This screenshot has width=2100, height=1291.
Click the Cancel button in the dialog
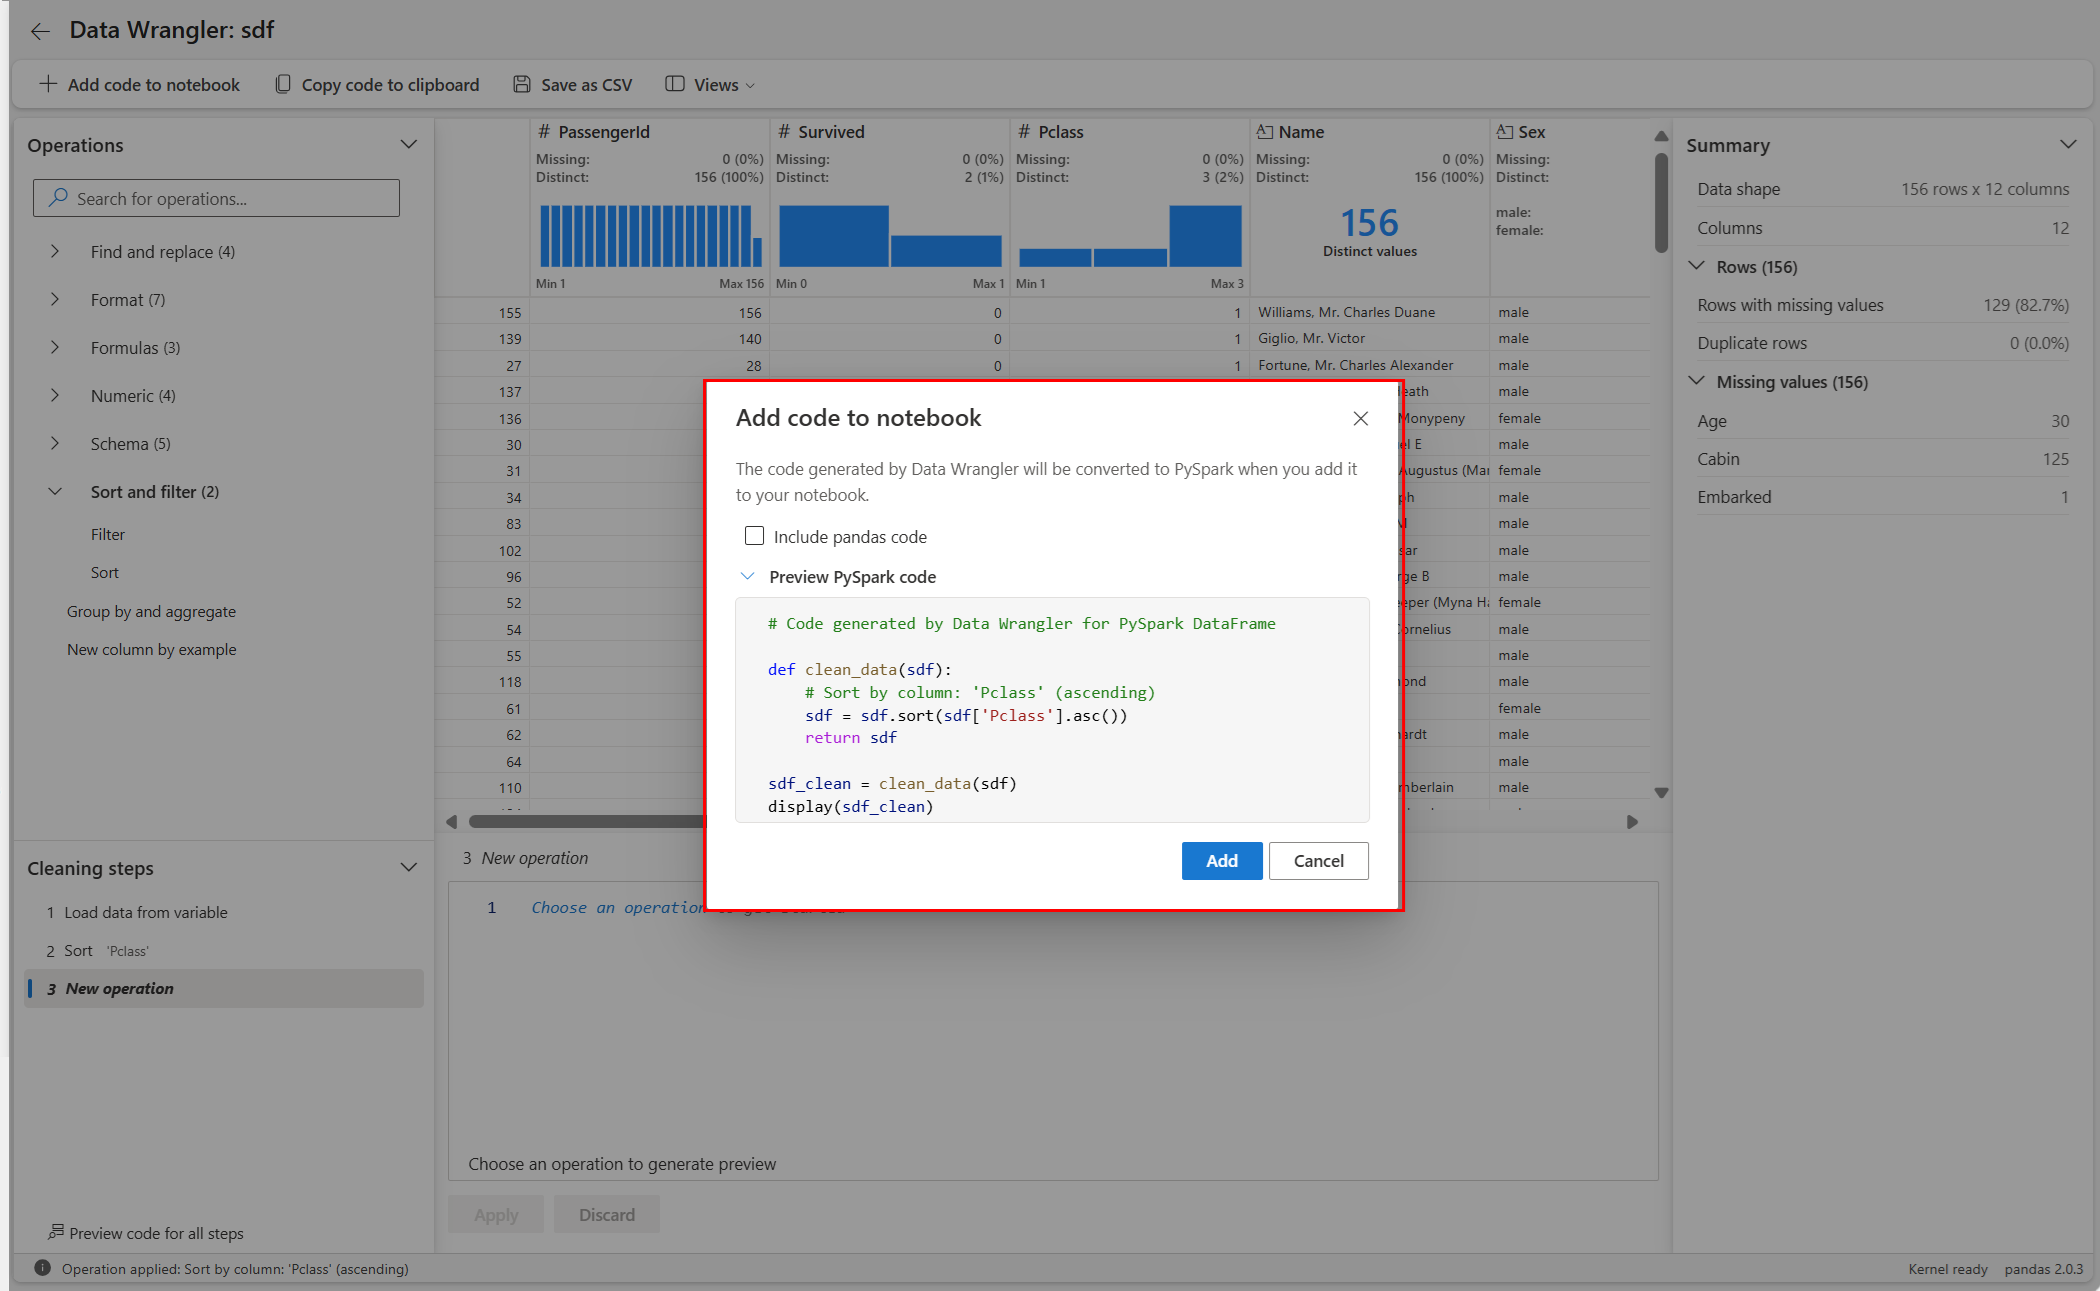pos(1319,861)
